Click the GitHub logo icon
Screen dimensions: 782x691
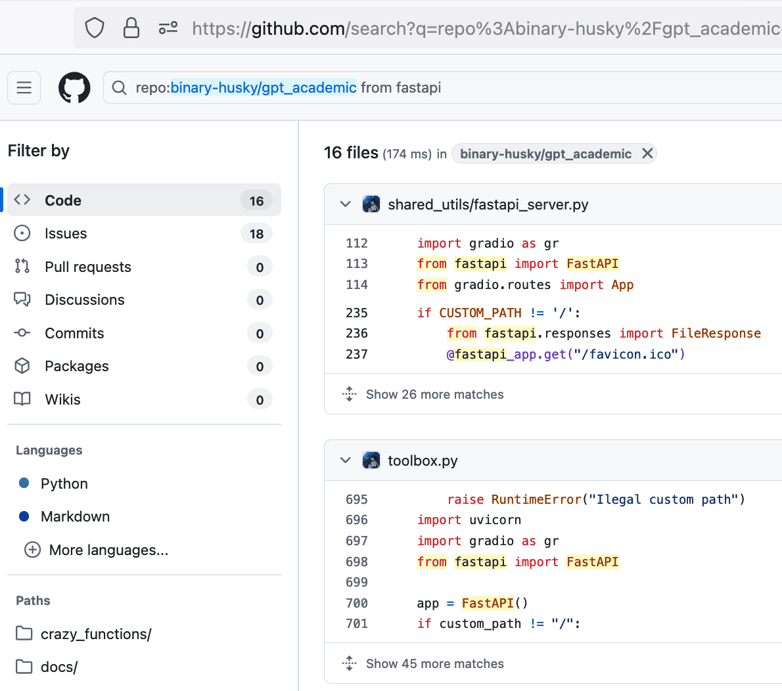[x=74, y=88]
